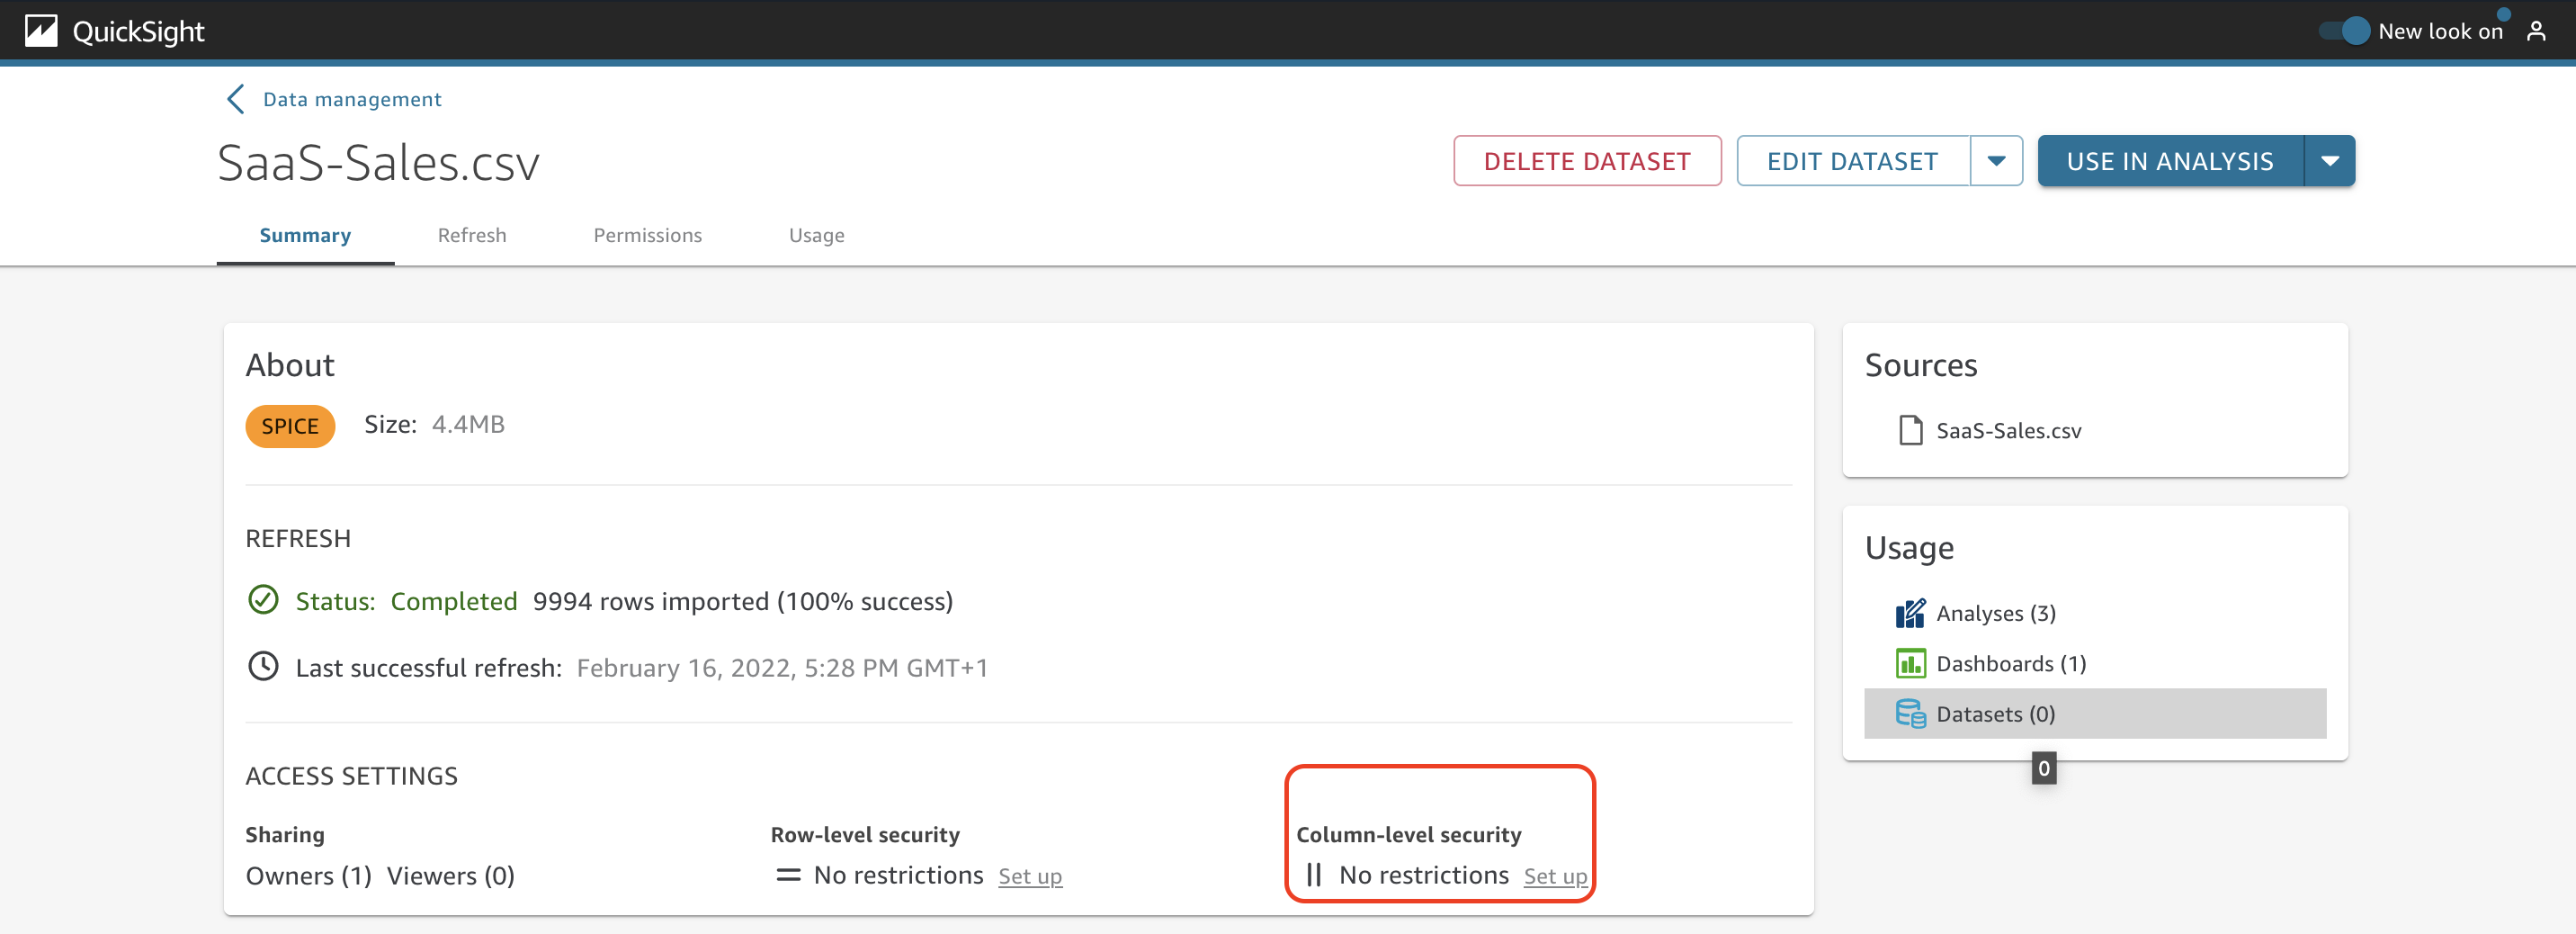This screenshot has height=934, width=2576.
Task: Click the Delete Dataset button
Action: pyautogui.click(x=1587, y=161)
